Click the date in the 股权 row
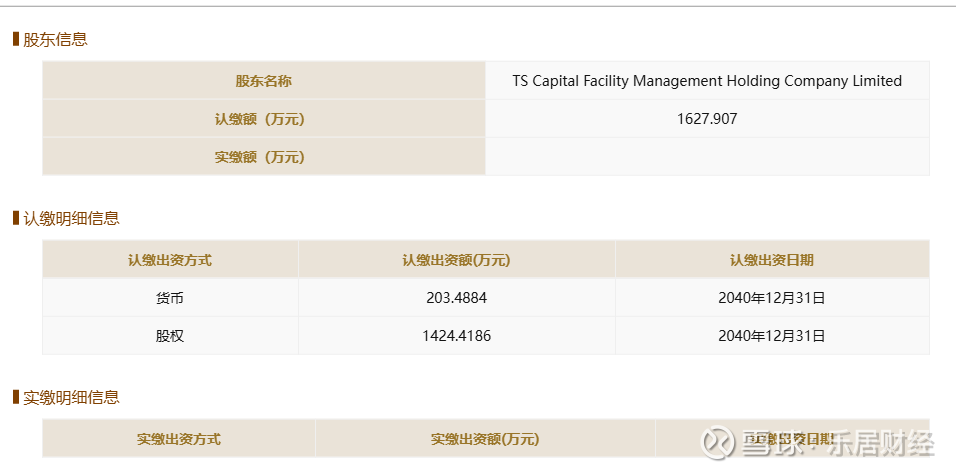Screen dimensions: 963x474 point(772,336)
